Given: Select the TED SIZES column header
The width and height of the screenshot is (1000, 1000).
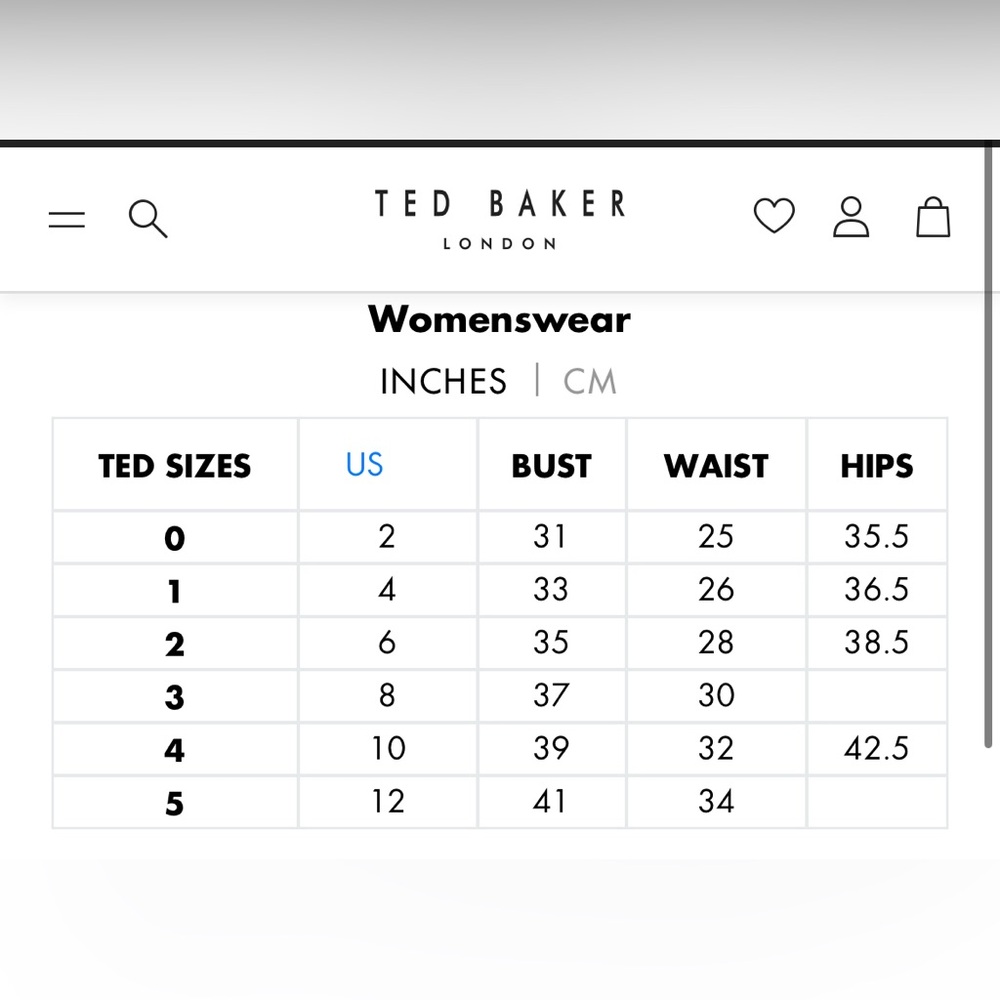Looking at the screenshot, I should tap(175, 466).
